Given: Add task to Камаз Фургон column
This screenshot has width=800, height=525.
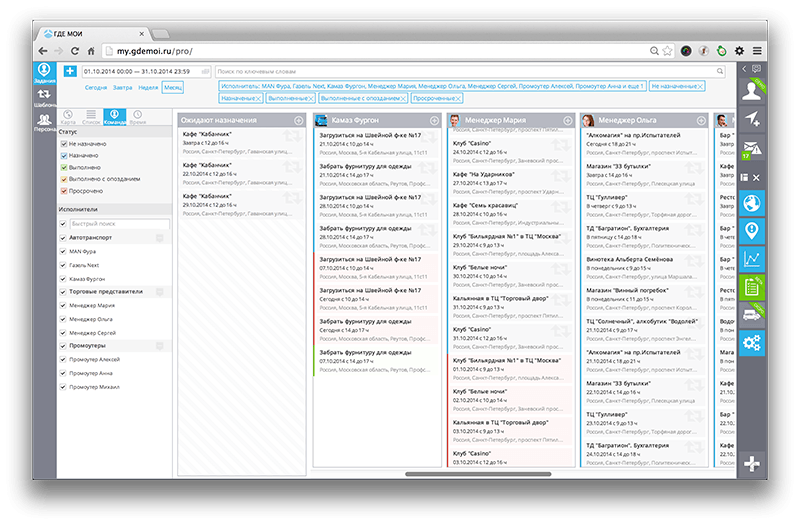Looking at the screenshot, I should [x=434, y=120].
